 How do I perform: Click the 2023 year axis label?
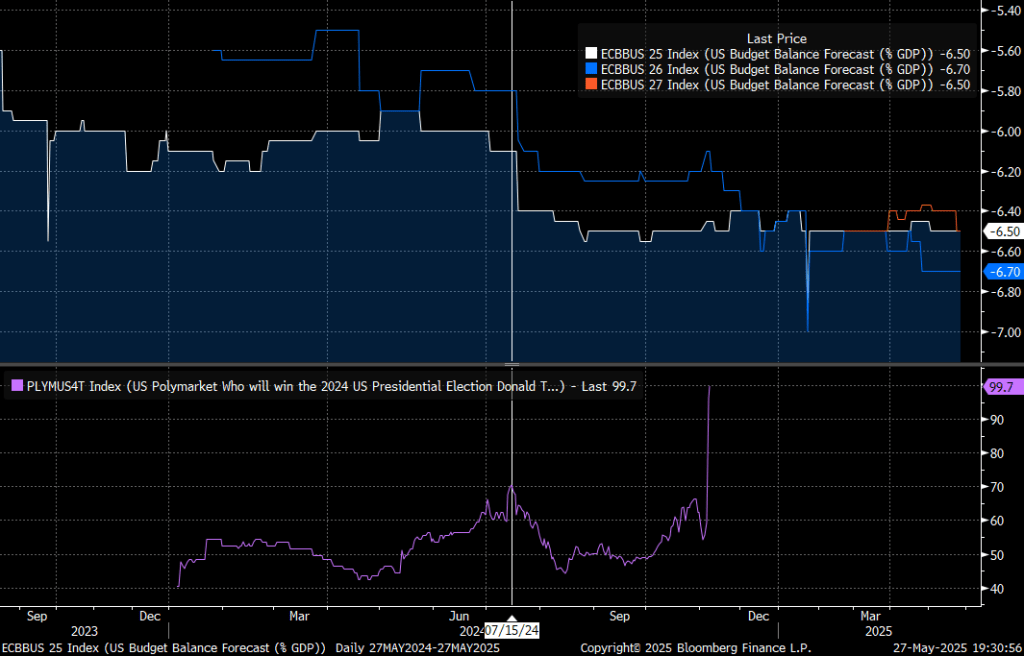tap(84, 630)
